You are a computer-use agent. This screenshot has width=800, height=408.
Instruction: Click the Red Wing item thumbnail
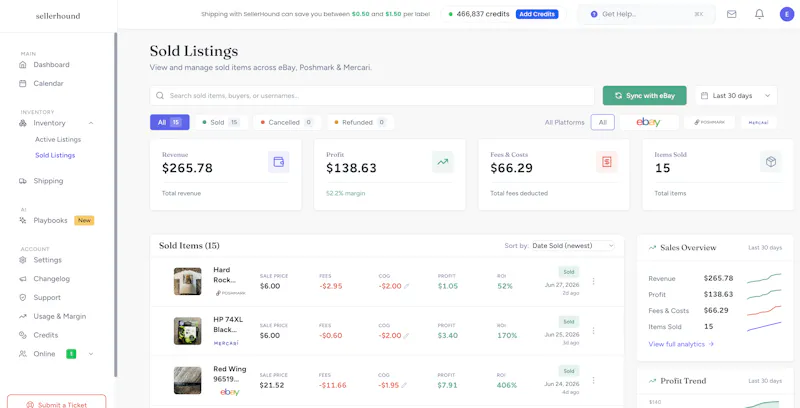click(x=187, y=380)
